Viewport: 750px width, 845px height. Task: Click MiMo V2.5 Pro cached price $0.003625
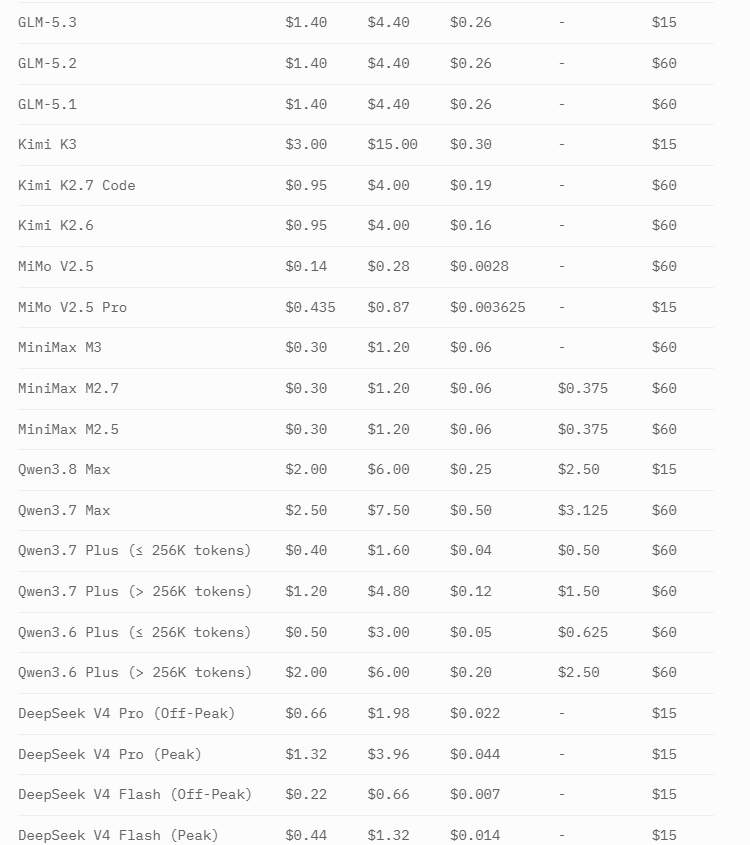pos(487,307)
